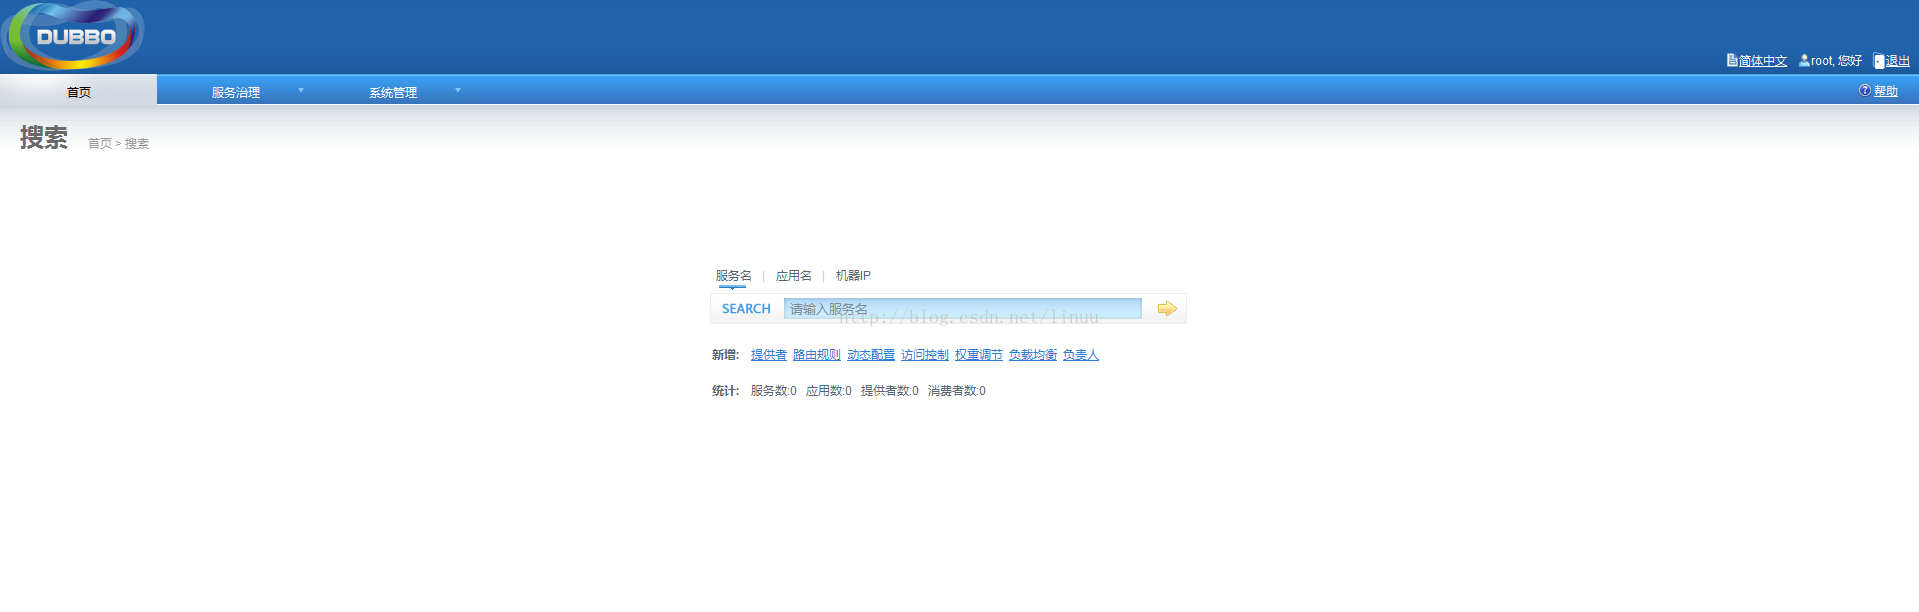1919x612 pixels.
Task: Open the 帮助 help link
Action: click(x=1886, y=91)
